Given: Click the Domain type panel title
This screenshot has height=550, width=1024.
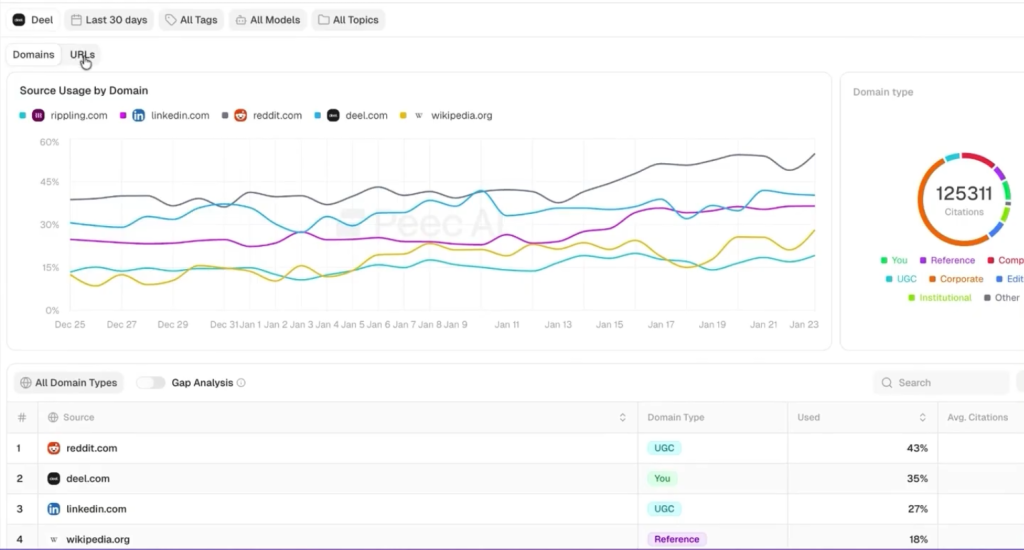Looking at the screenshot, I should (x=883, y=92).
